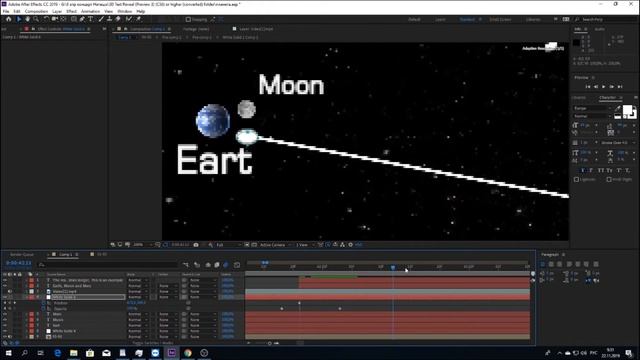Select the Pan Behind anchor point tool
The image size is (640, 360).
[63, 19]
